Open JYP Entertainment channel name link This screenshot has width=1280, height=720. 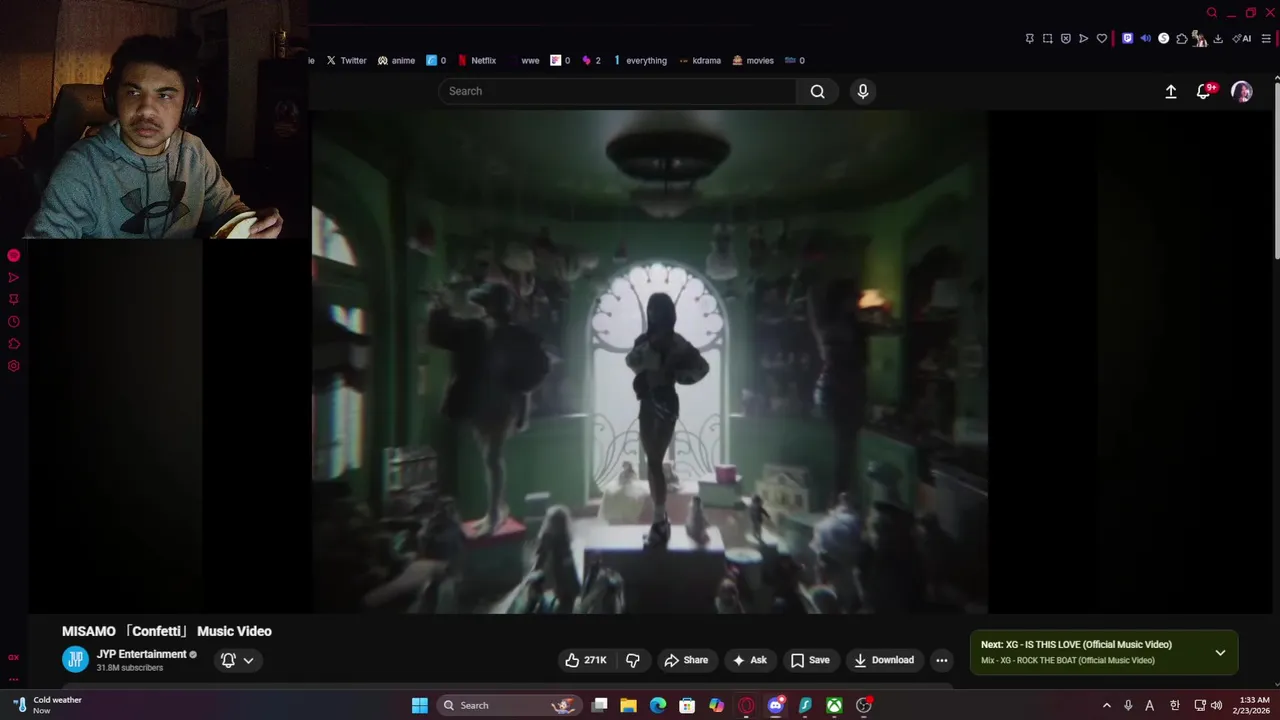tap(141, 654)
